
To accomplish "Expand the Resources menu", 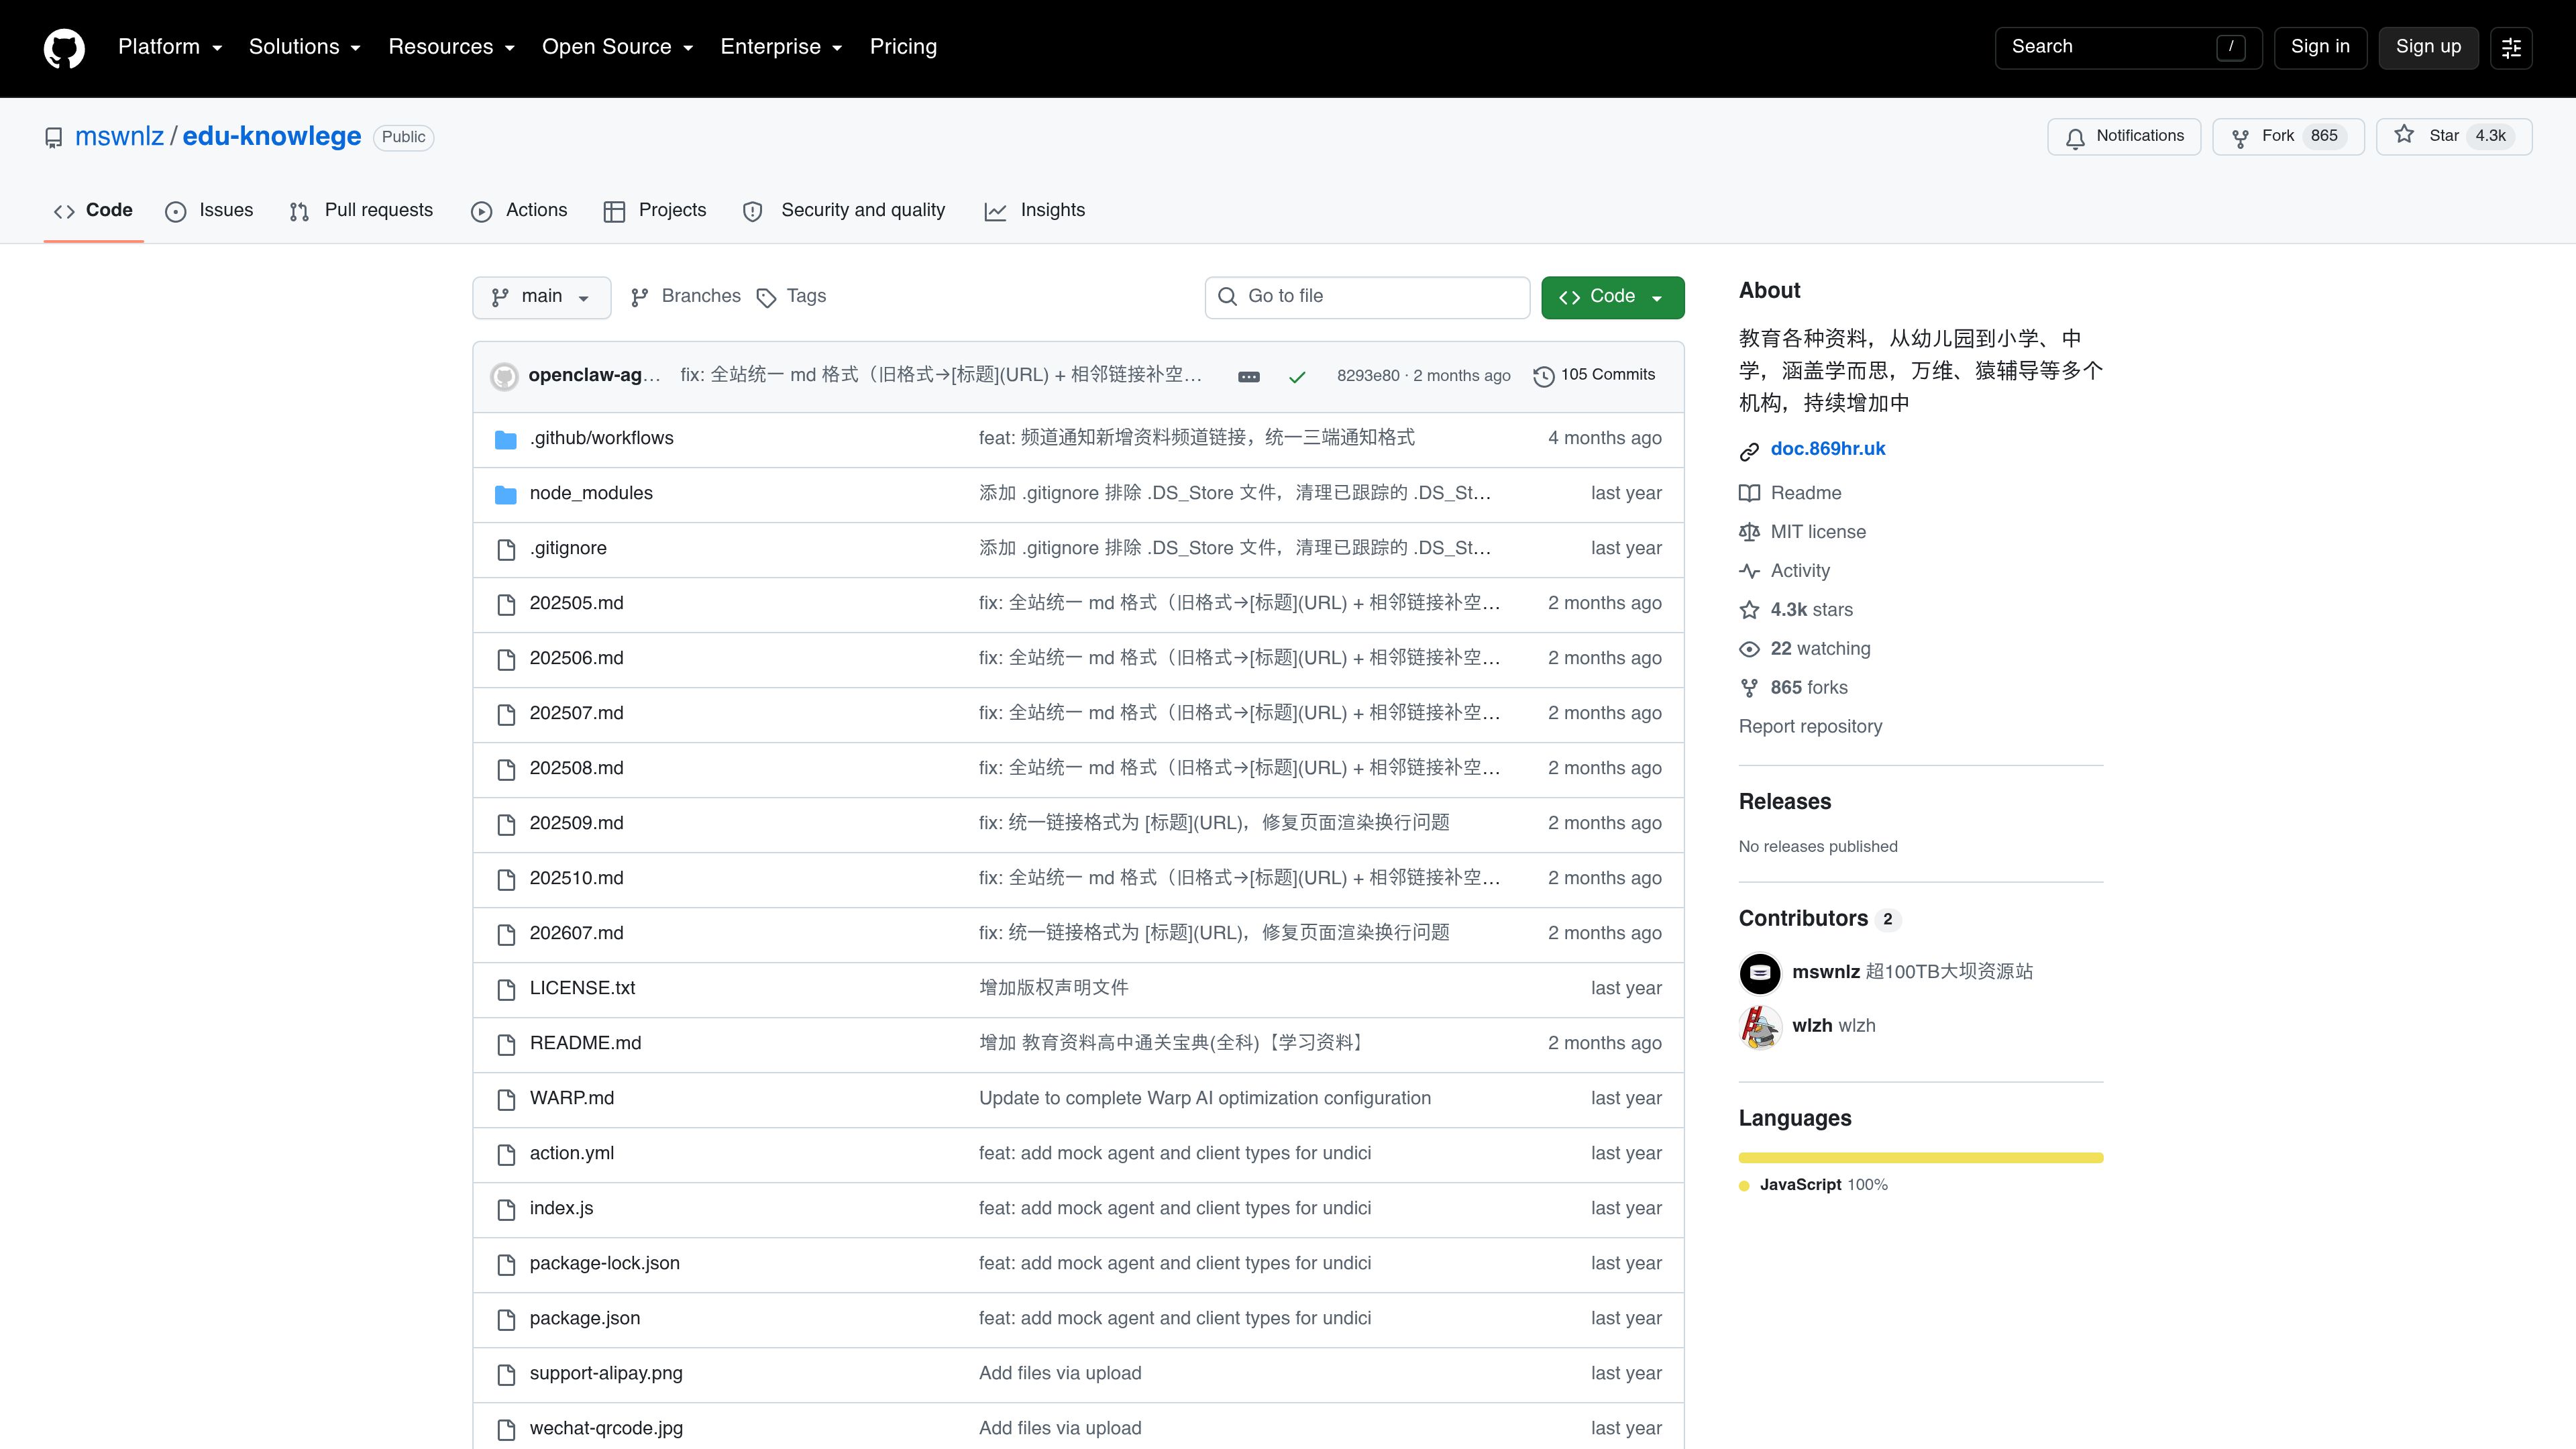I will click(x=451, y=47).
